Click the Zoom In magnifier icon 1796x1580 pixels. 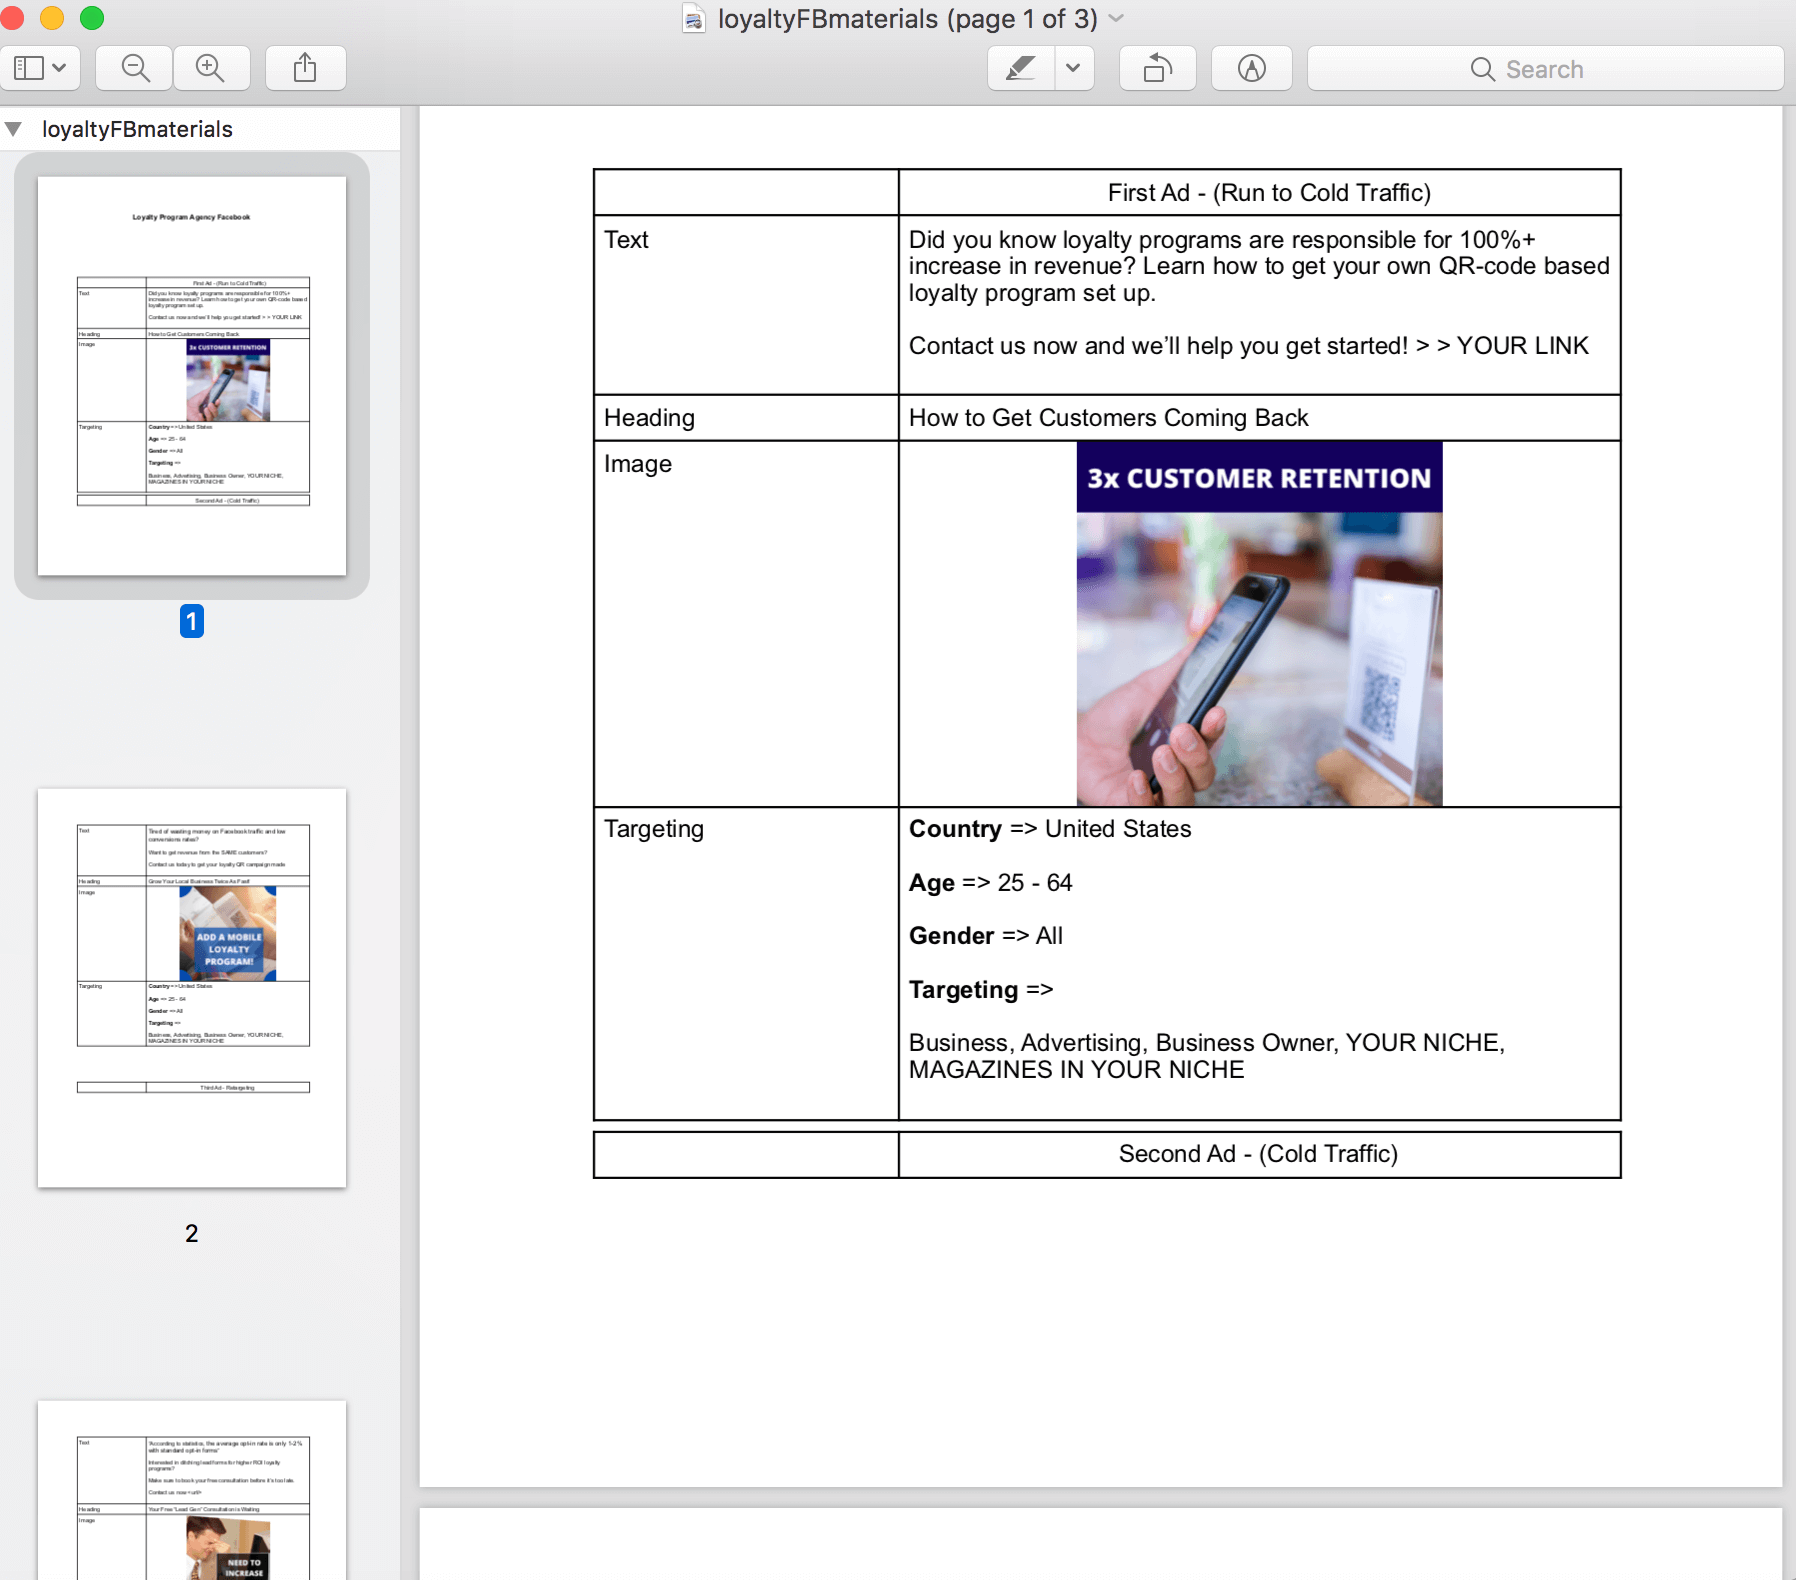211,68
